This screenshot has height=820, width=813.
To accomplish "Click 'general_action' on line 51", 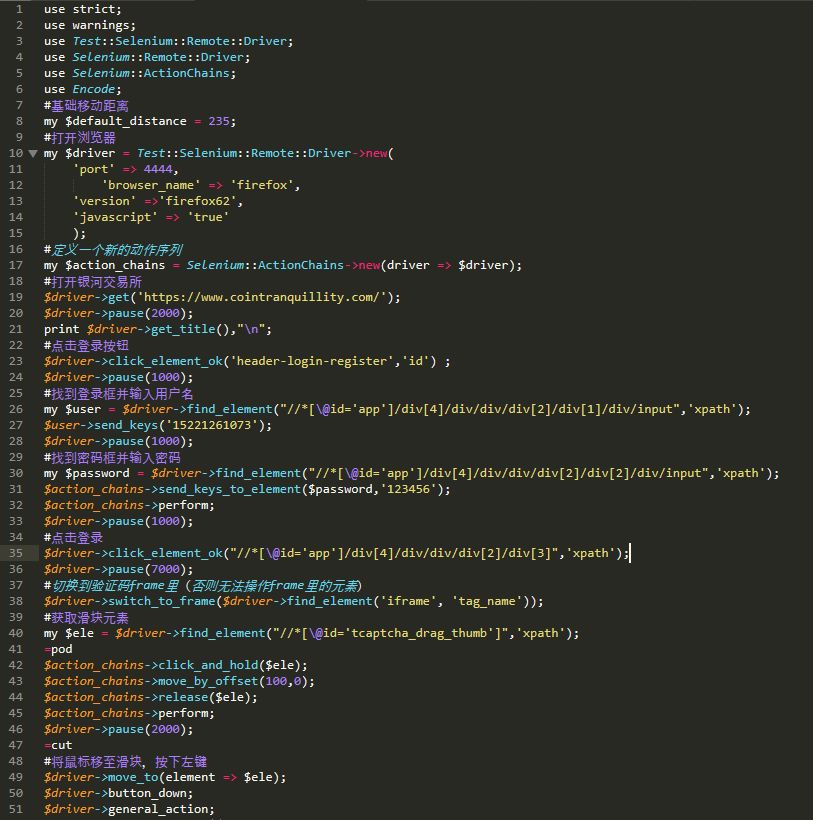I will pyautogui.click(x=158, y=809).
